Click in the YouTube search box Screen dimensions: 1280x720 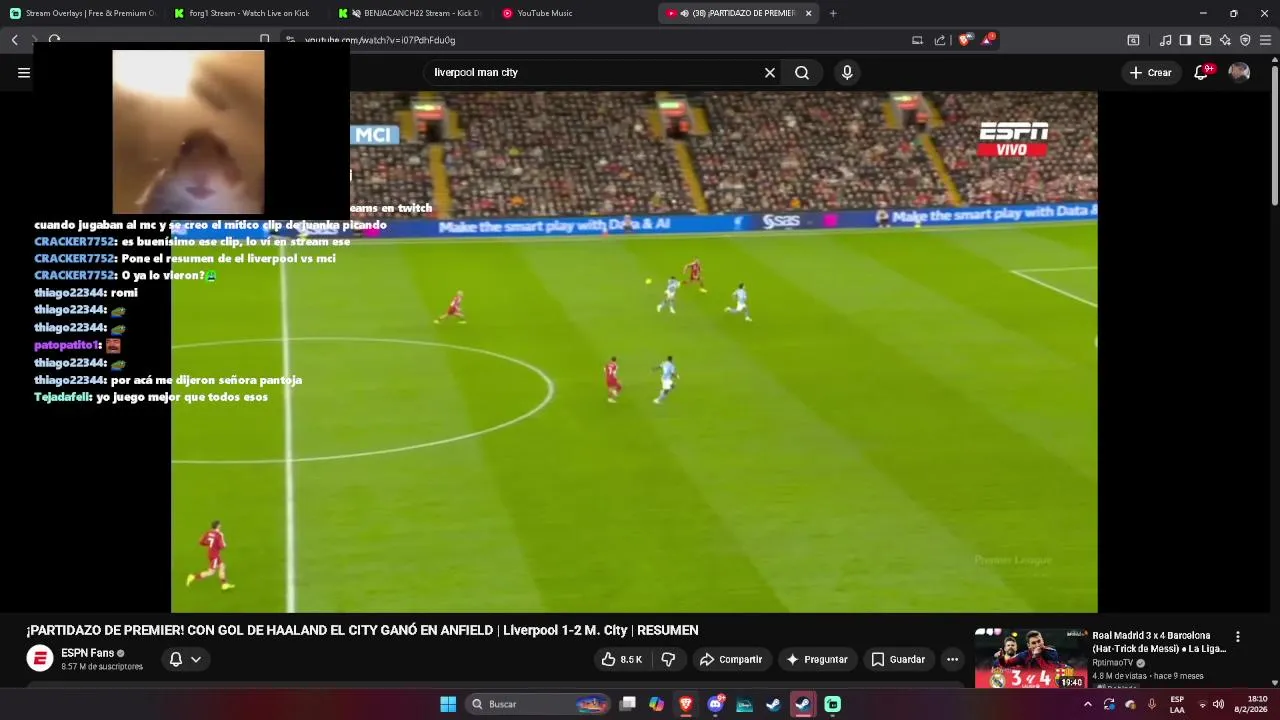[594, 73]
